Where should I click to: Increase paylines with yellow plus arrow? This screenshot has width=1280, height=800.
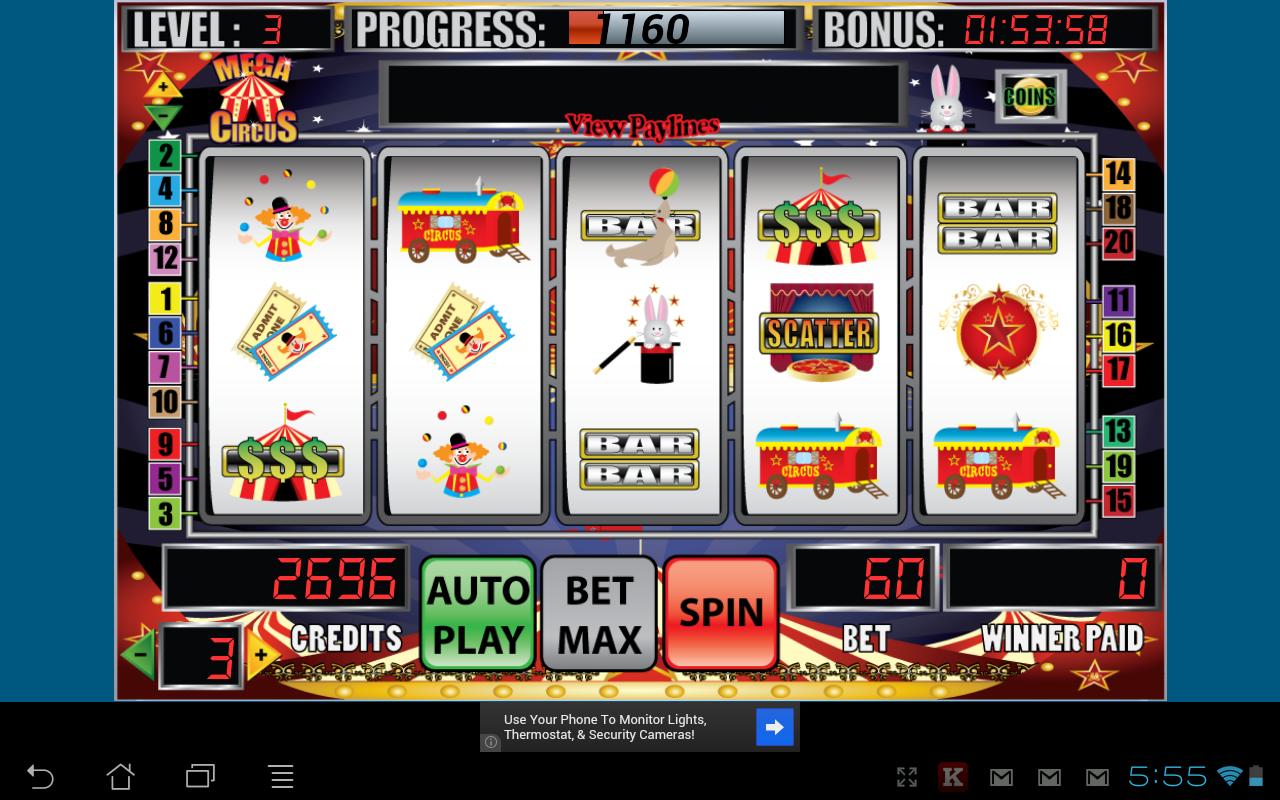click(x=163, y=89)
